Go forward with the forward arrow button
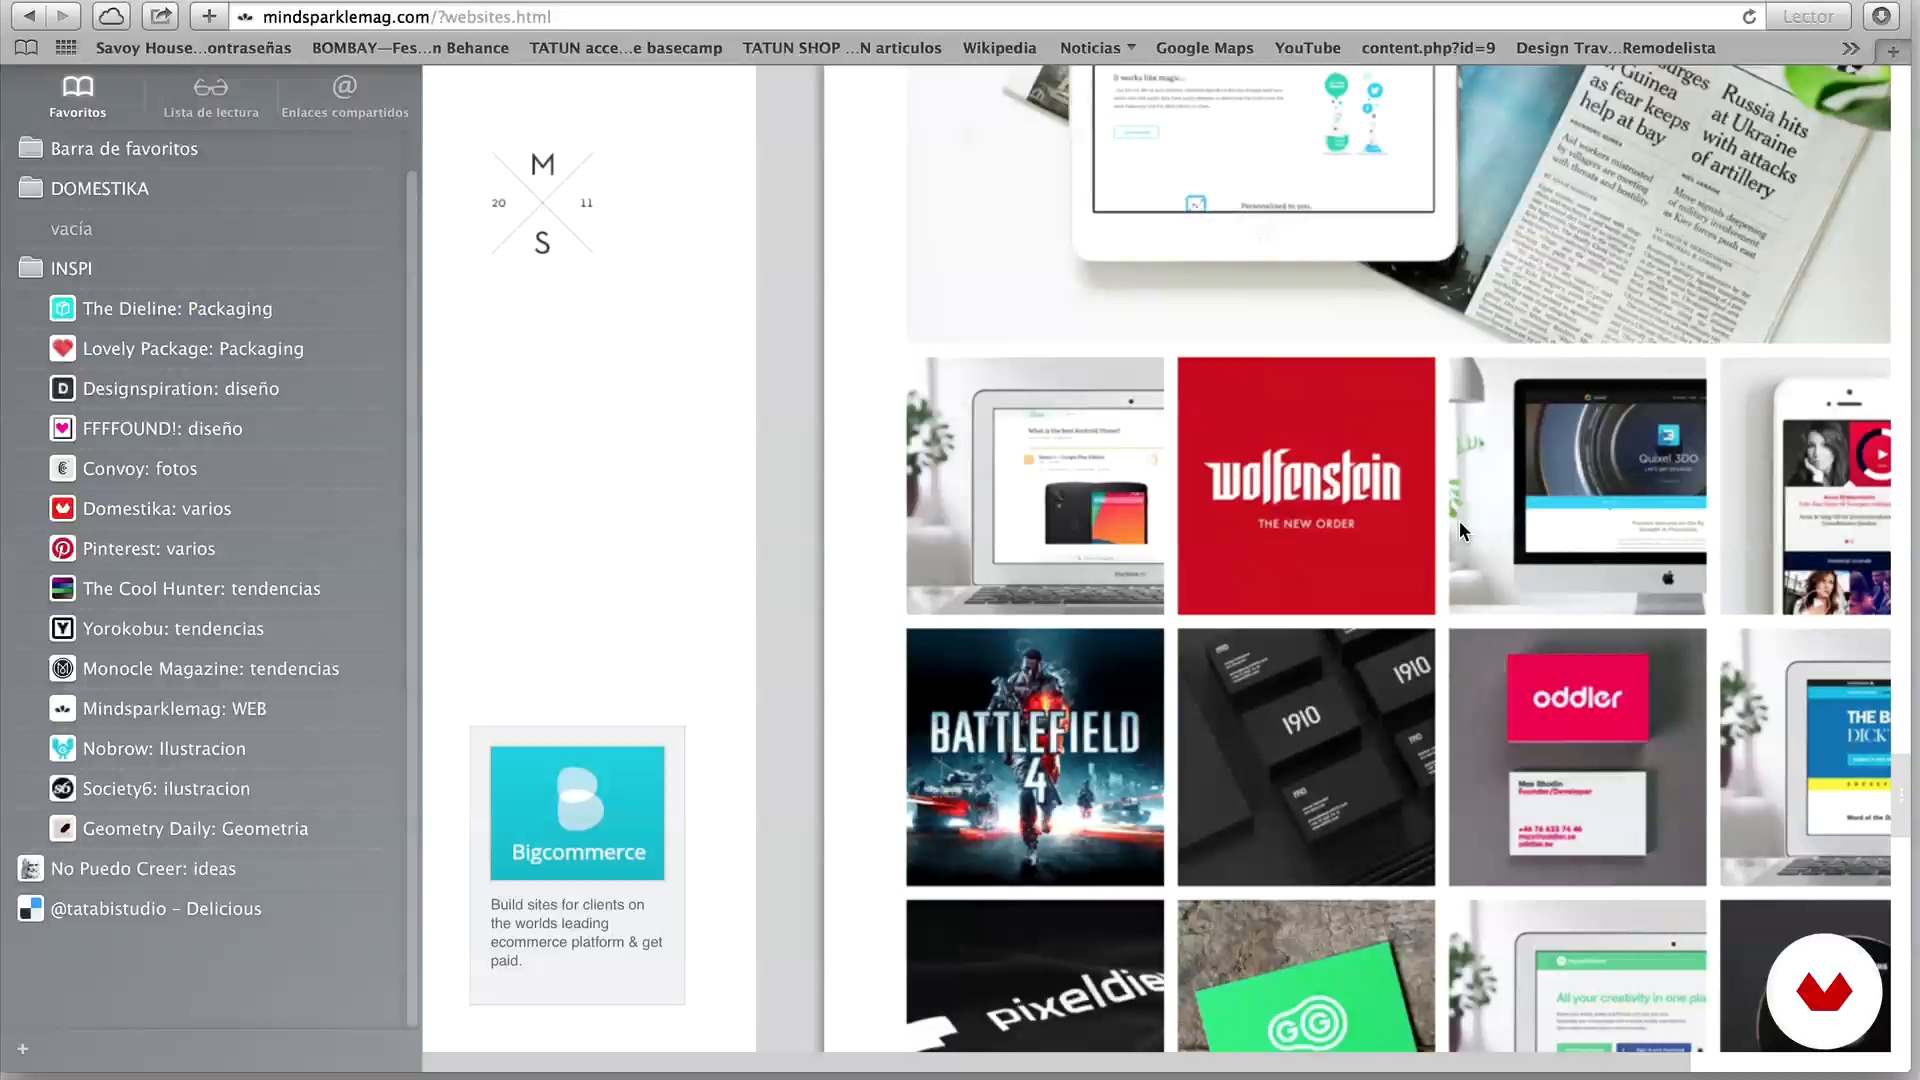Screen dimensions: 1920x1080 (x=63, y=16)
